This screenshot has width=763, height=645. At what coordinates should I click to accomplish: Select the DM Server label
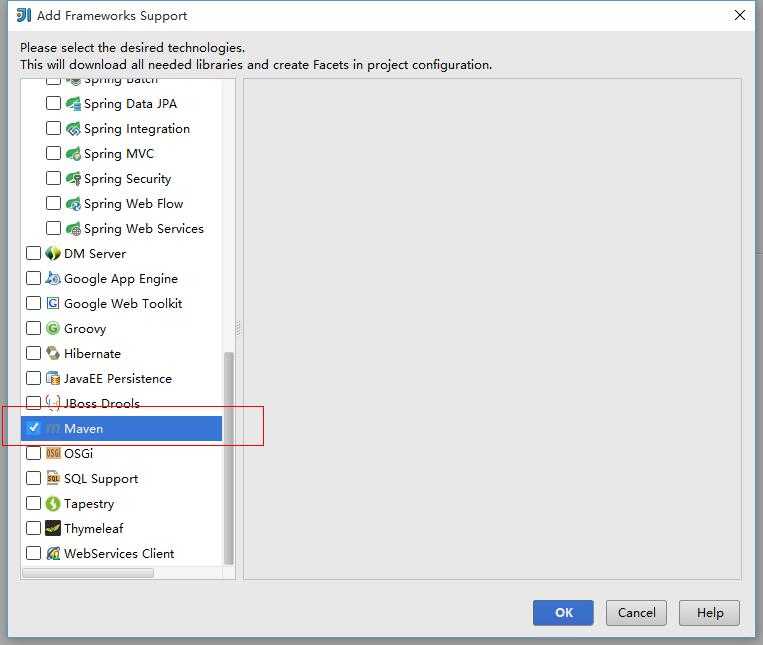95,253
